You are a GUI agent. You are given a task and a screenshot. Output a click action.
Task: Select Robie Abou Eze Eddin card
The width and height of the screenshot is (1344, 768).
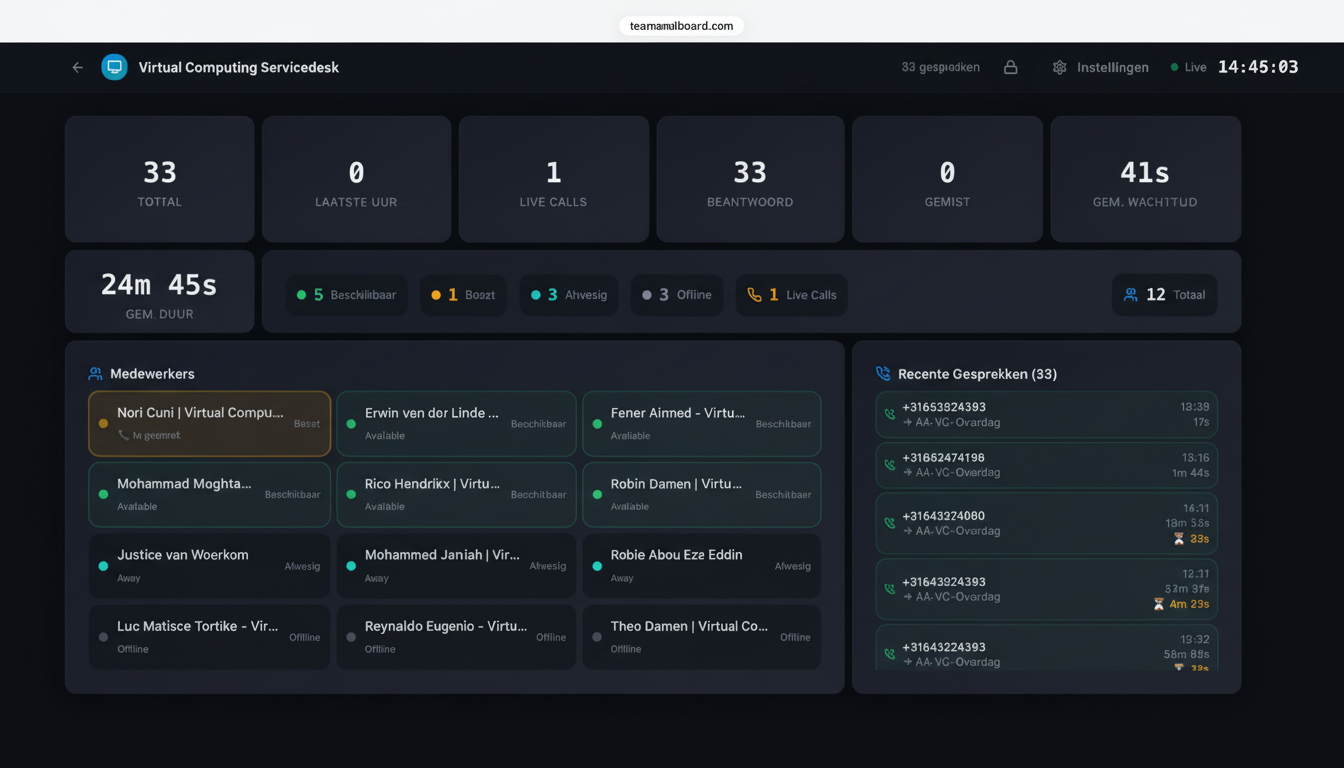(x=702, y=566)
